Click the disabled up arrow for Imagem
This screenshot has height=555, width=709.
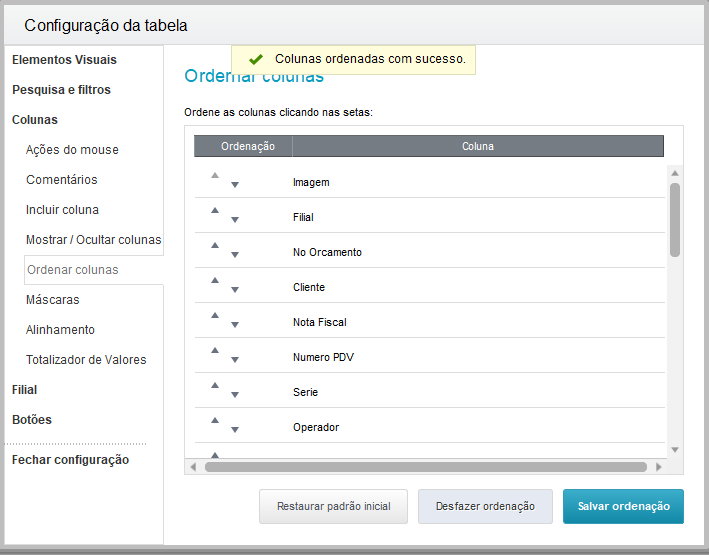click(215, 175)
